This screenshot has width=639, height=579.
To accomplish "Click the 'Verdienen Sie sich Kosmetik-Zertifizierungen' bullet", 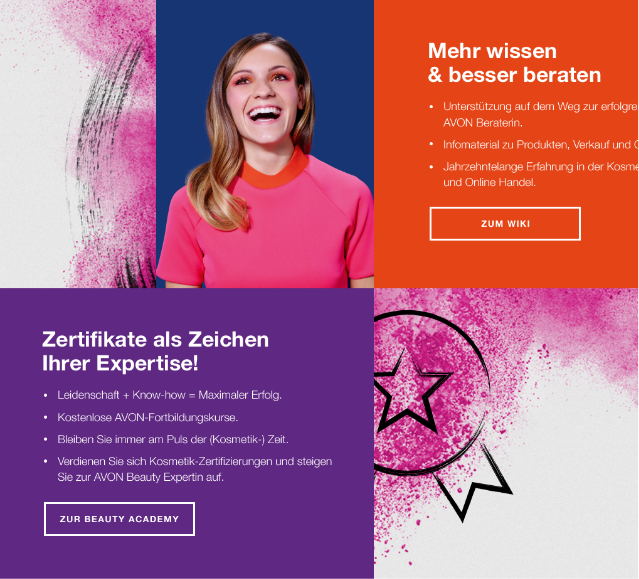I will [x=195, y=461].
